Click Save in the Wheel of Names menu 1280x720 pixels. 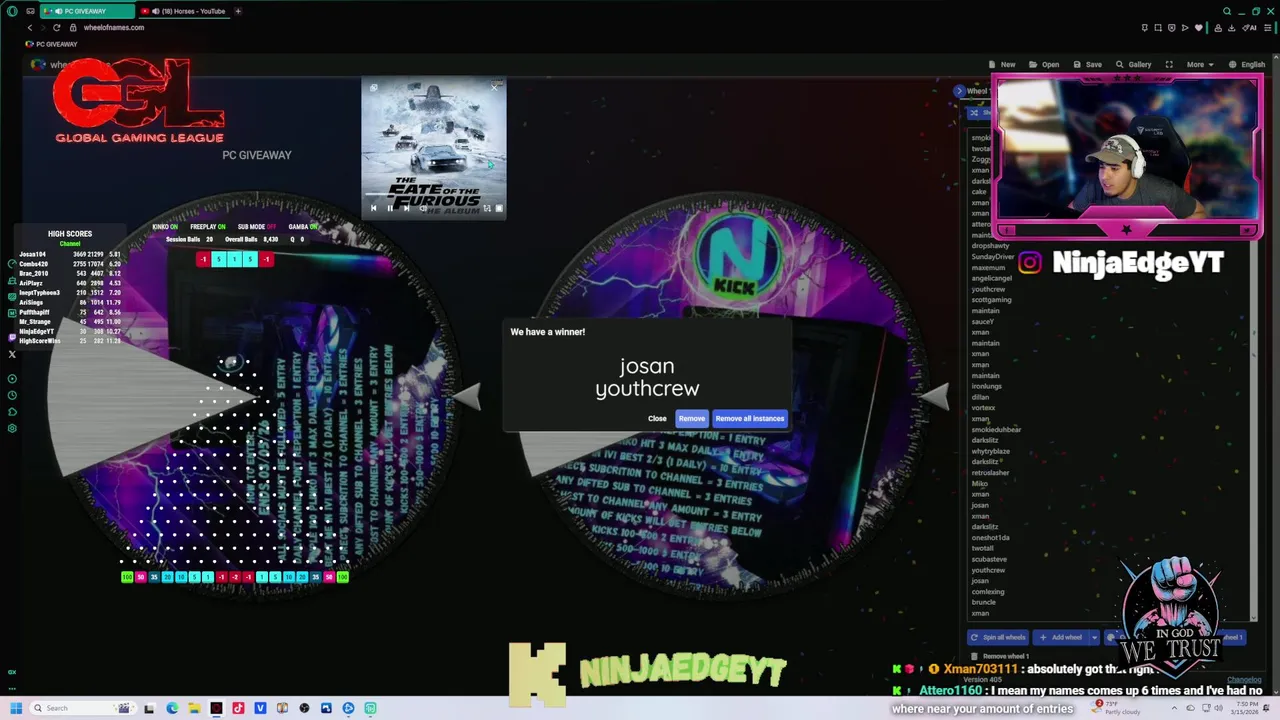(1087, 64)
